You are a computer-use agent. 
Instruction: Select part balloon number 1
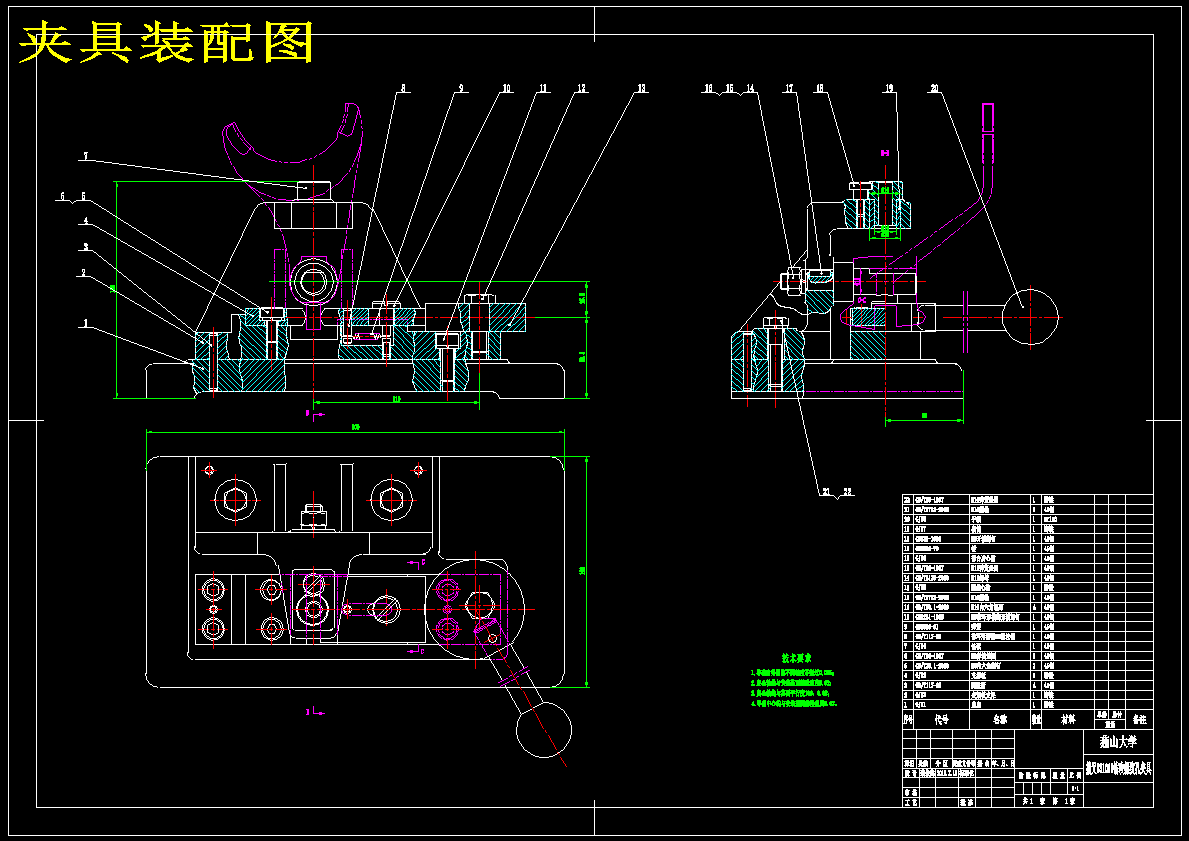pyautogui.click(x=86, y=323)
